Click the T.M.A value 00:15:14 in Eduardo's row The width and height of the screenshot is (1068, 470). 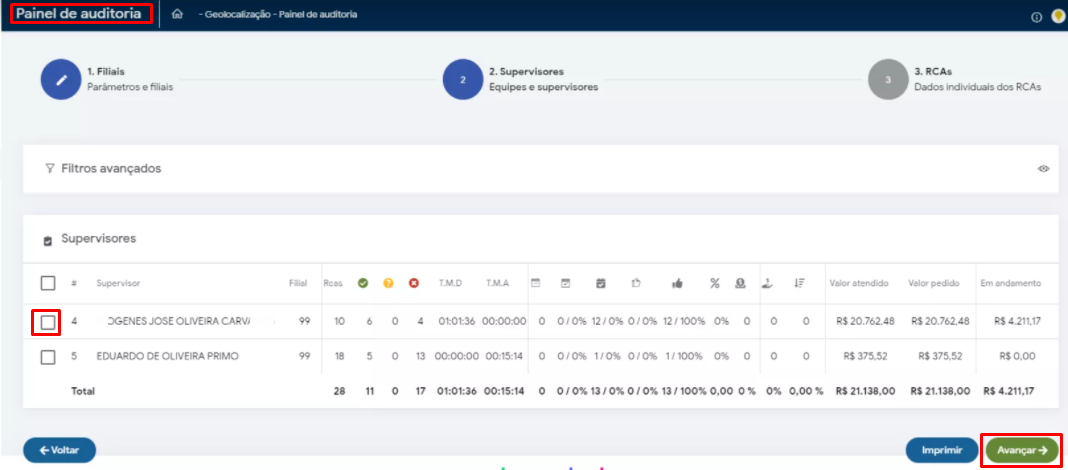pos(504,356)
